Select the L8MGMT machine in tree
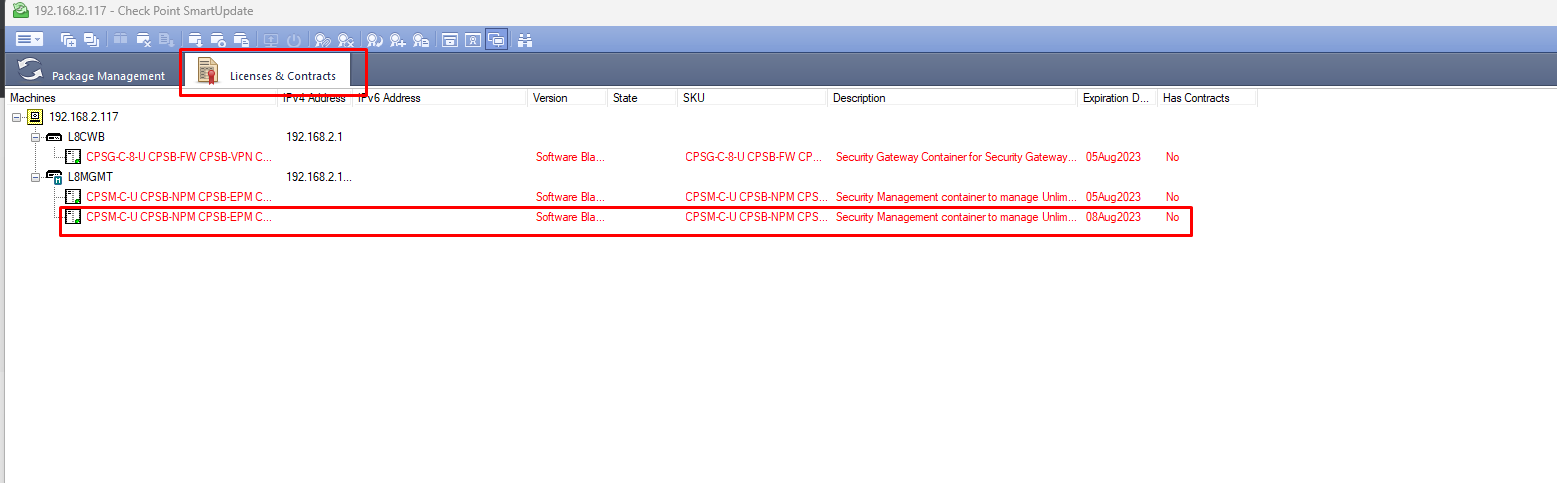Screen dimensions: 1557x483 point(90,177)
